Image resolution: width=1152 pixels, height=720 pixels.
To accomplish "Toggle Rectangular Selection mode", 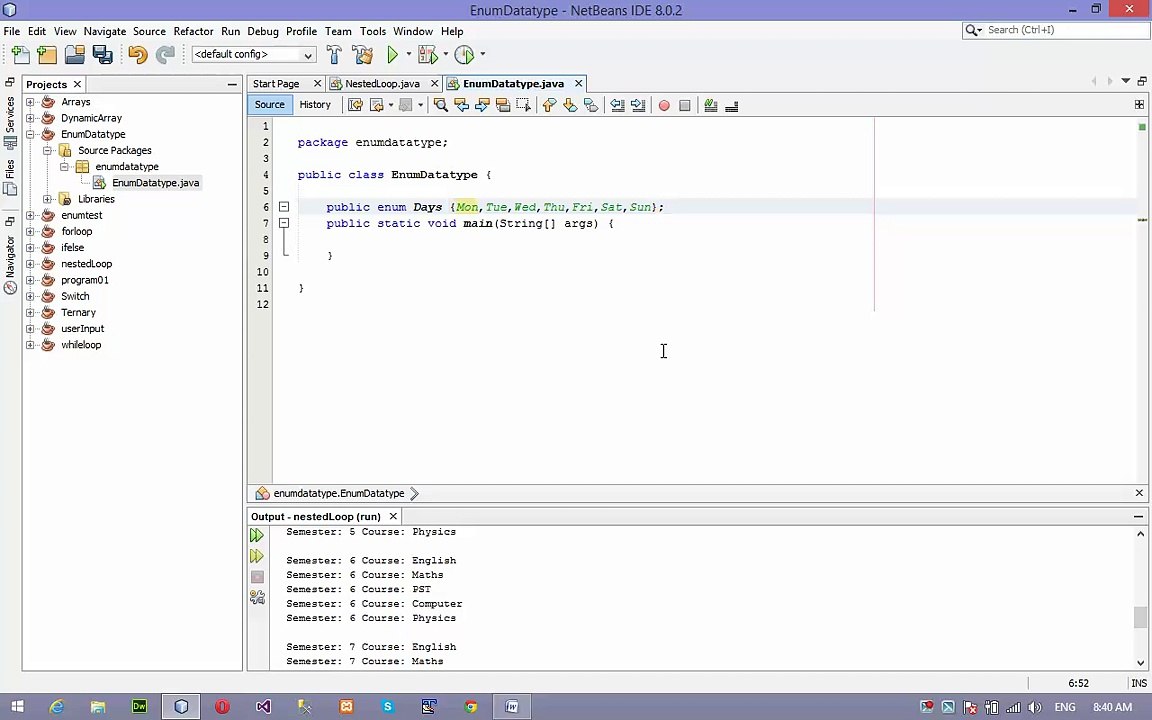I will pyautogui.click(x=523, y=105).
